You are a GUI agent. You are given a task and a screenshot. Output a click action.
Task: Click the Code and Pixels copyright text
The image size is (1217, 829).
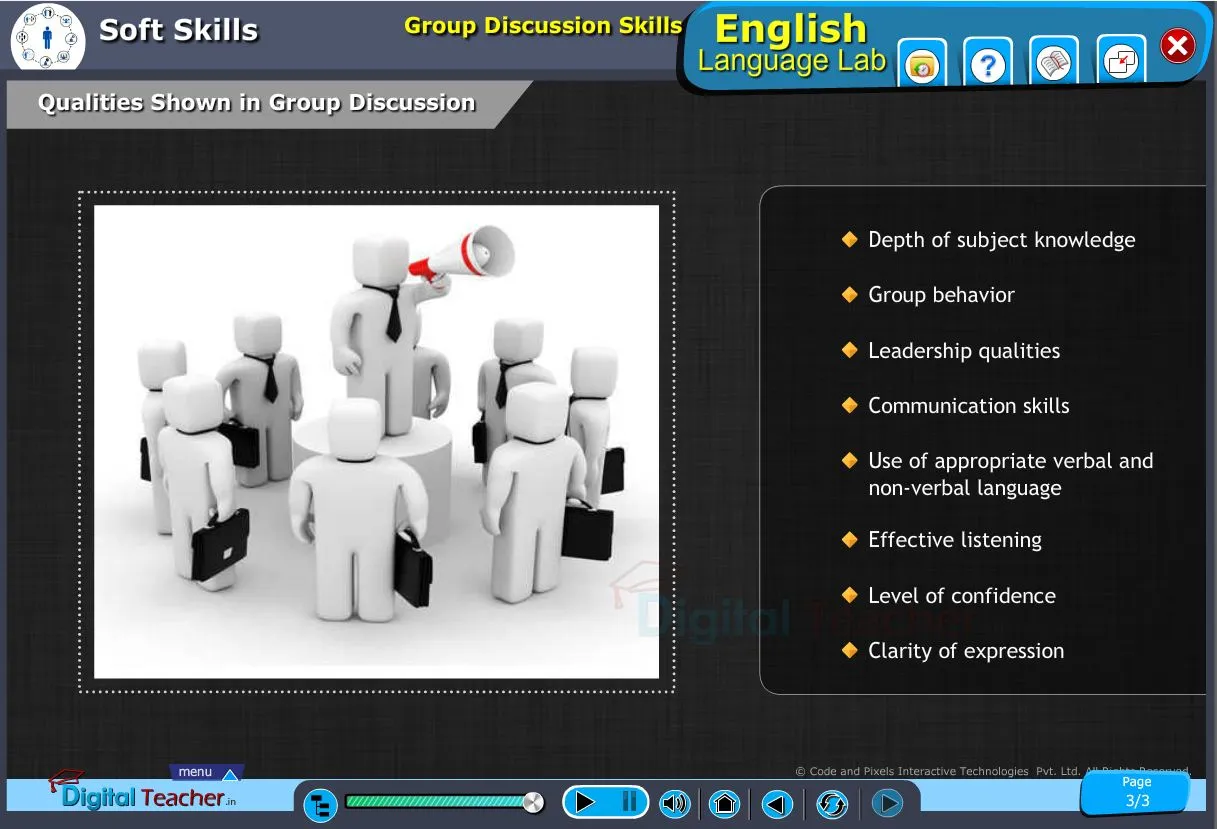pos(992,771)
